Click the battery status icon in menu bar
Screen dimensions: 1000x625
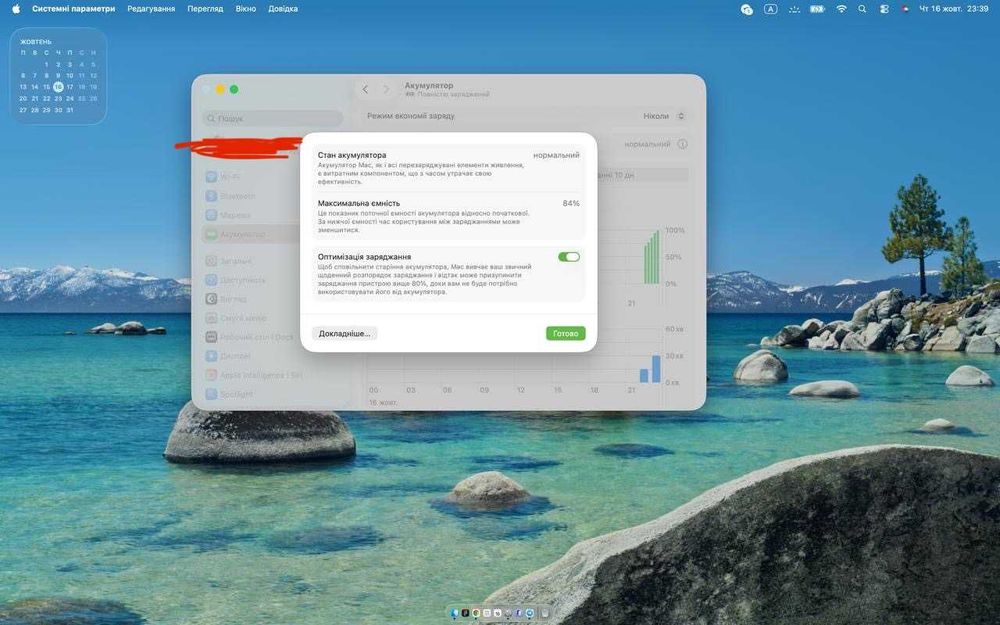pos(817,9)
